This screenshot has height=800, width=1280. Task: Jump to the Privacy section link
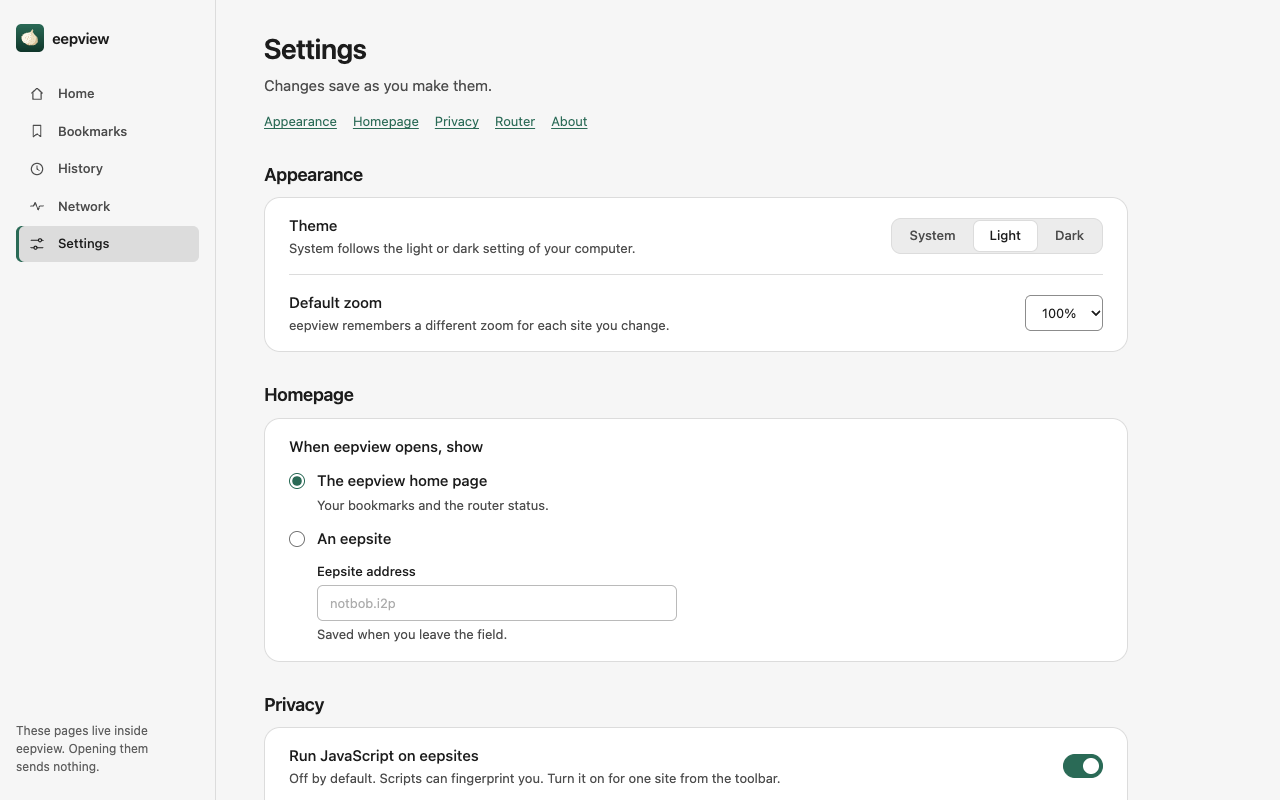(x=457, y=122)
